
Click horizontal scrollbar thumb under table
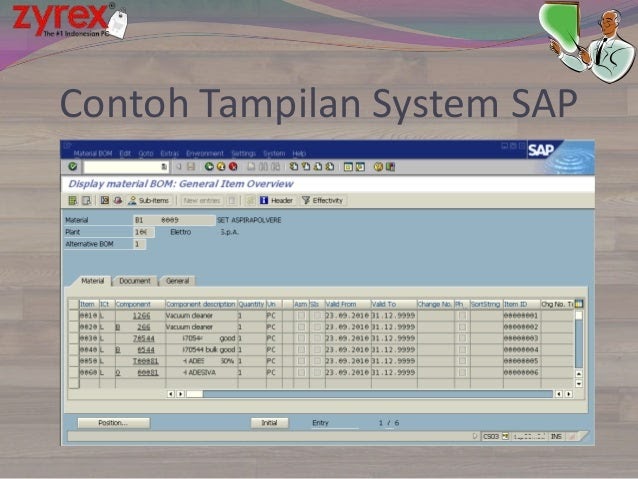(194, 394)
